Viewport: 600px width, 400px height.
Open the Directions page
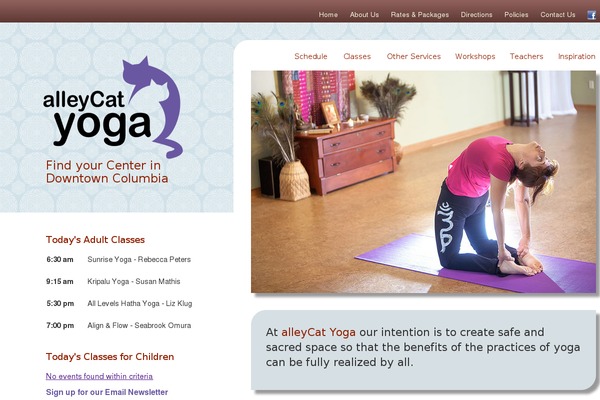476,15
